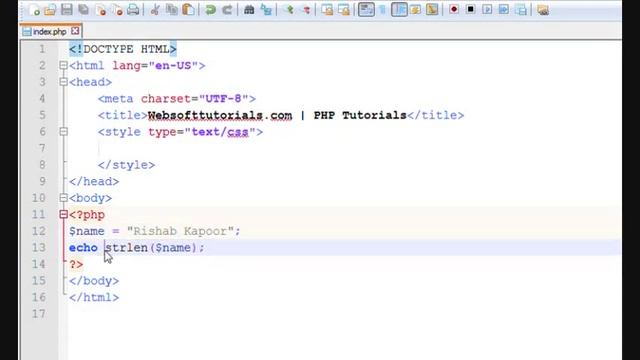The image size is (640, 360).
Task: Collapse the body block on line 10
Action: coord(63,198)
